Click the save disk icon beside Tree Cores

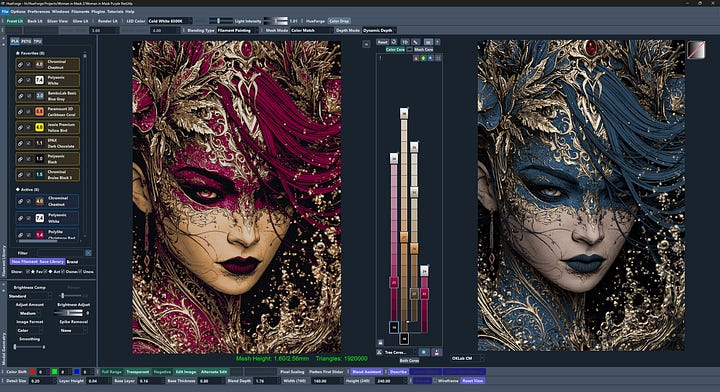(x=436, y=352)
